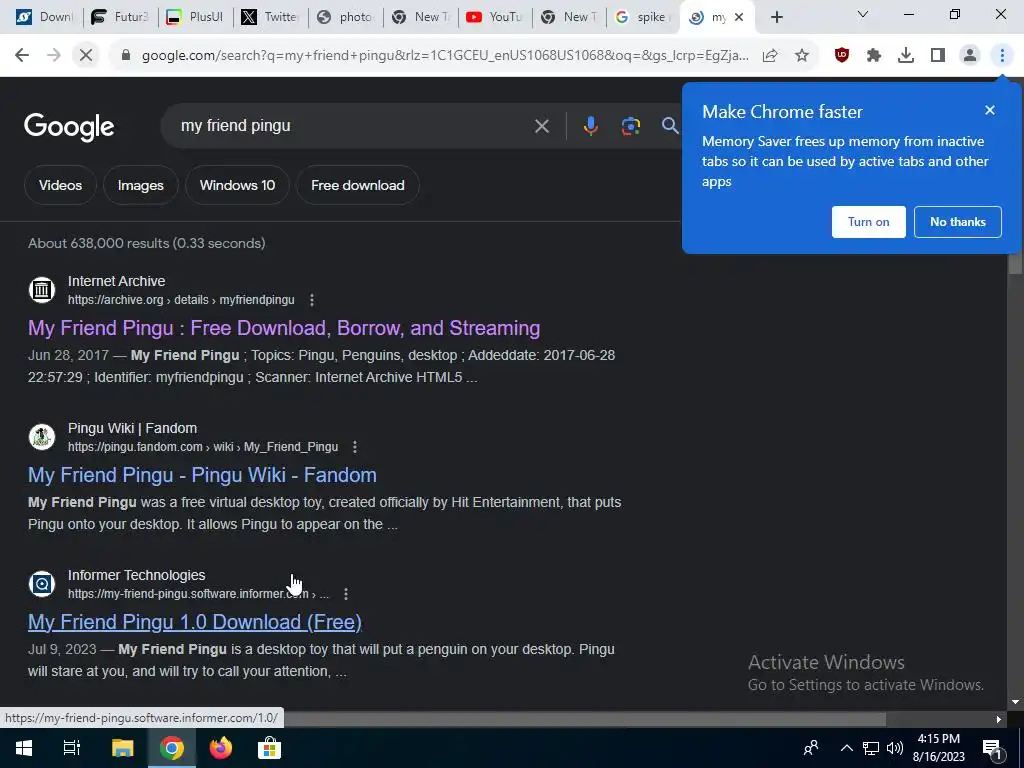The width and height of the screenshot is (1024, 768).
Task: Filter results by Videos
Action: (x=60, y=185)
